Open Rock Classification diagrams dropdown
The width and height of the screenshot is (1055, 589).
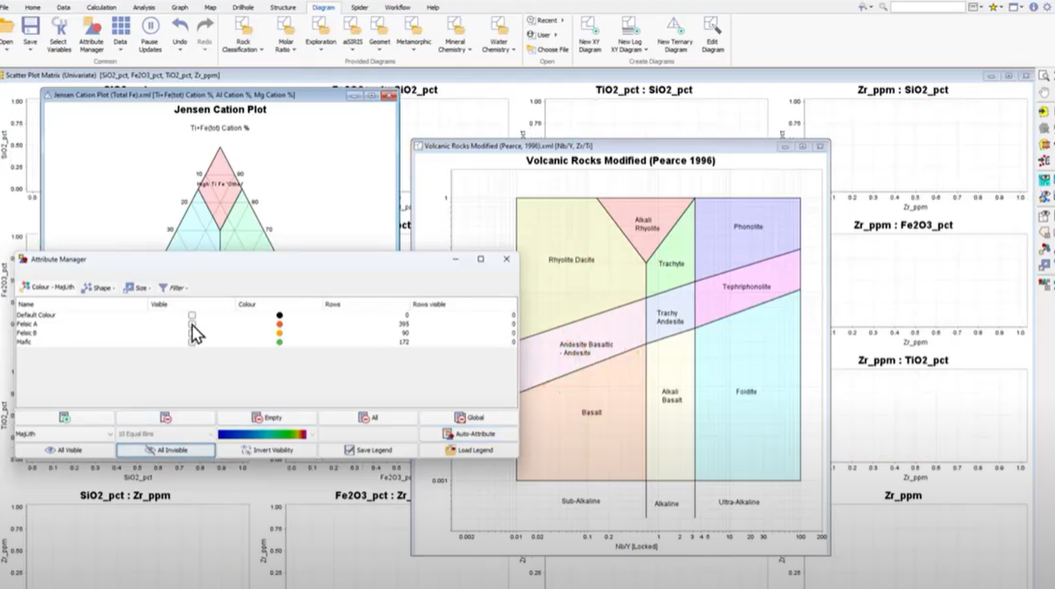pos(243,34)
